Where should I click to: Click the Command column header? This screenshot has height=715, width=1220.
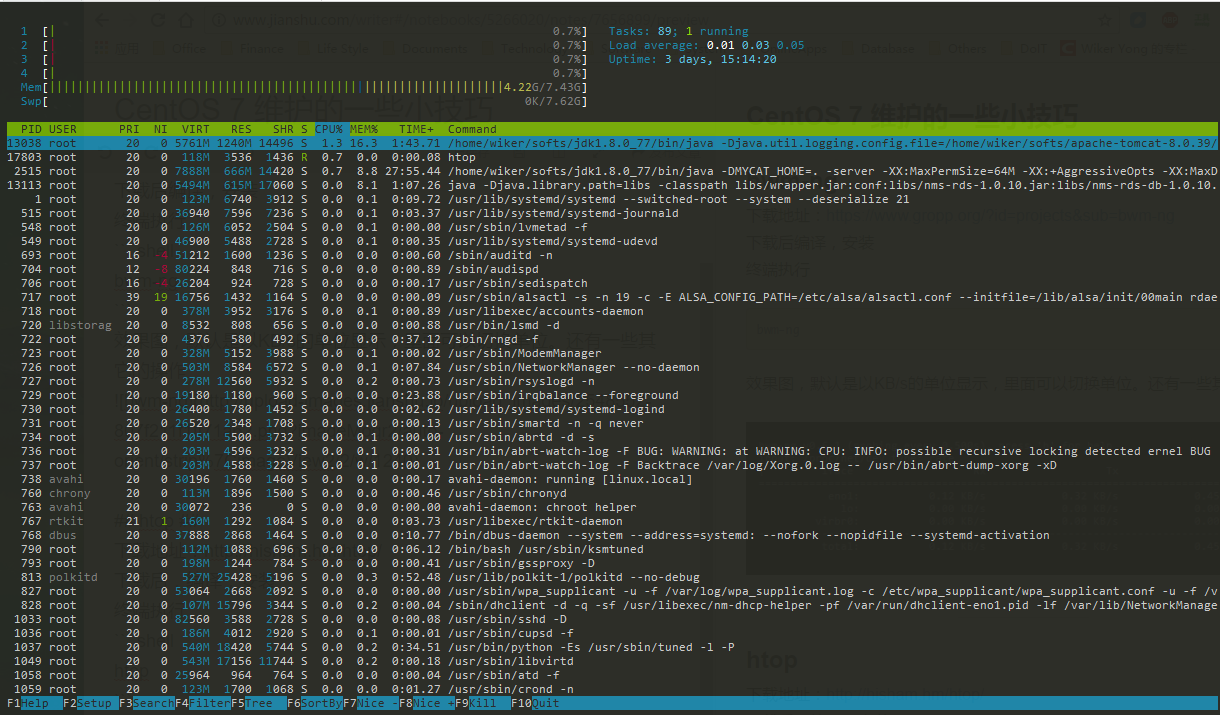pos(472,129)
